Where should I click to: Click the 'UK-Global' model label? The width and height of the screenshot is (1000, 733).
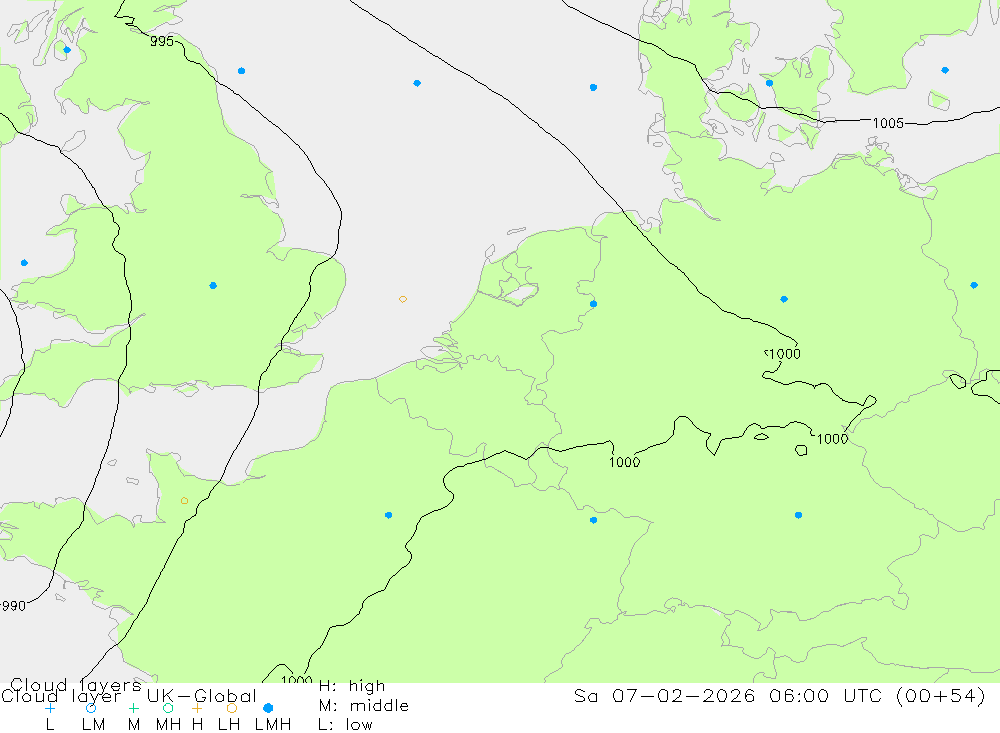[202, 696]
